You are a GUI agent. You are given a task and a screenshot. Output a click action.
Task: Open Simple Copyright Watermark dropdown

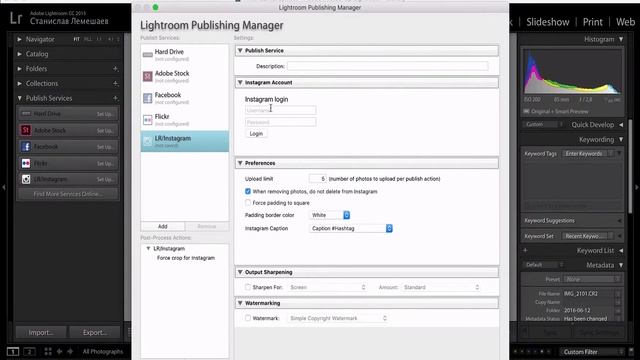pos(338,318)
